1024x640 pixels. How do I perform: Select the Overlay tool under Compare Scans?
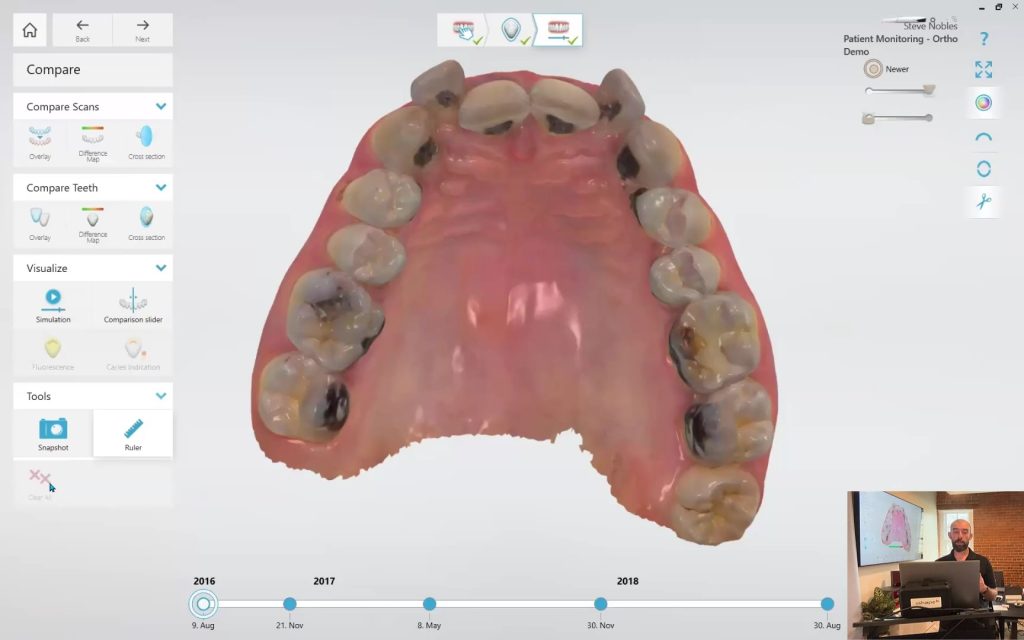point(39,141)
